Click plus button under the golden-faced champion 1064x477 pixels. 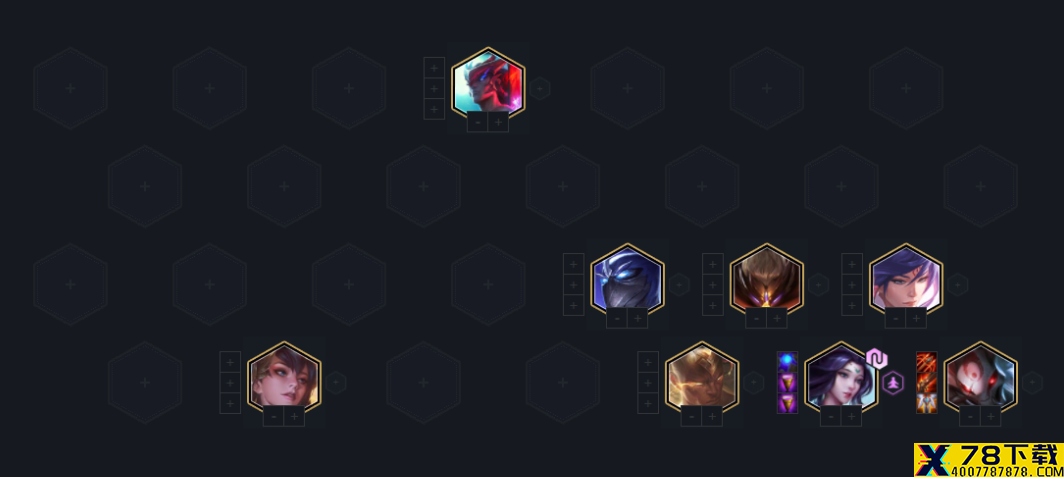[712, 416]
